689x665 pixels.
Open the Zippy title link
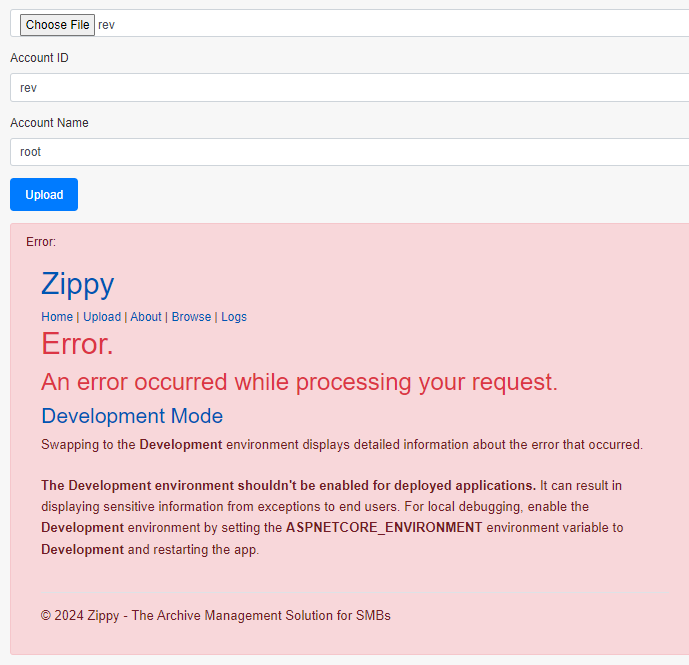(78, 284)
